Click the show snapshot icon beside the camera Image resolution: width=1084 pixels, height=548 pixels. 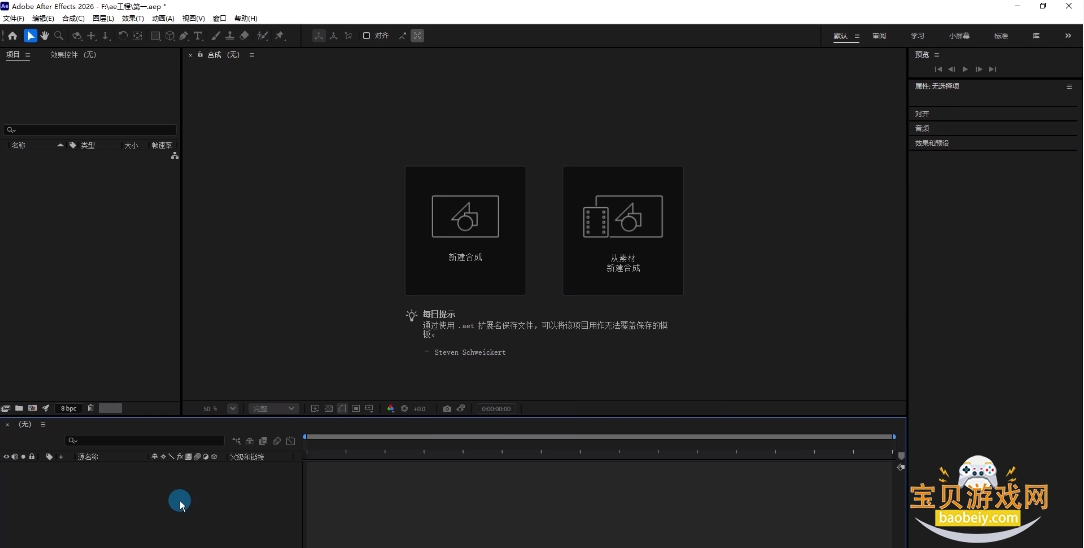[461, 408]
